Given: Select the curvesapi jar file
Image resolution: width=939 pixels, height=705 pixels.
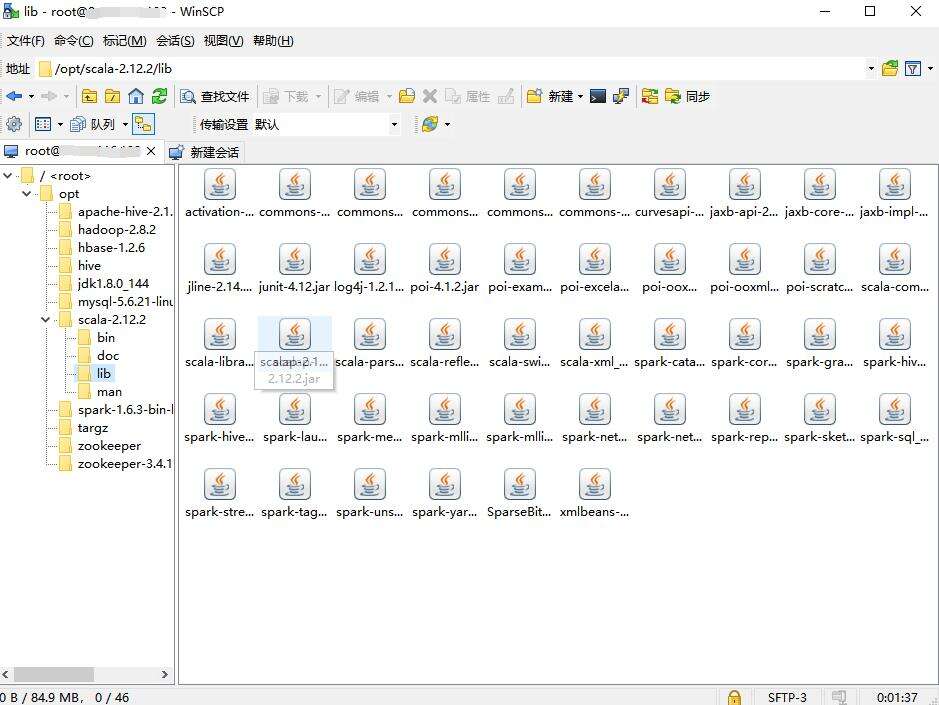Looking at the screenshot, I should pyautogui.click(x=670, y=193).
